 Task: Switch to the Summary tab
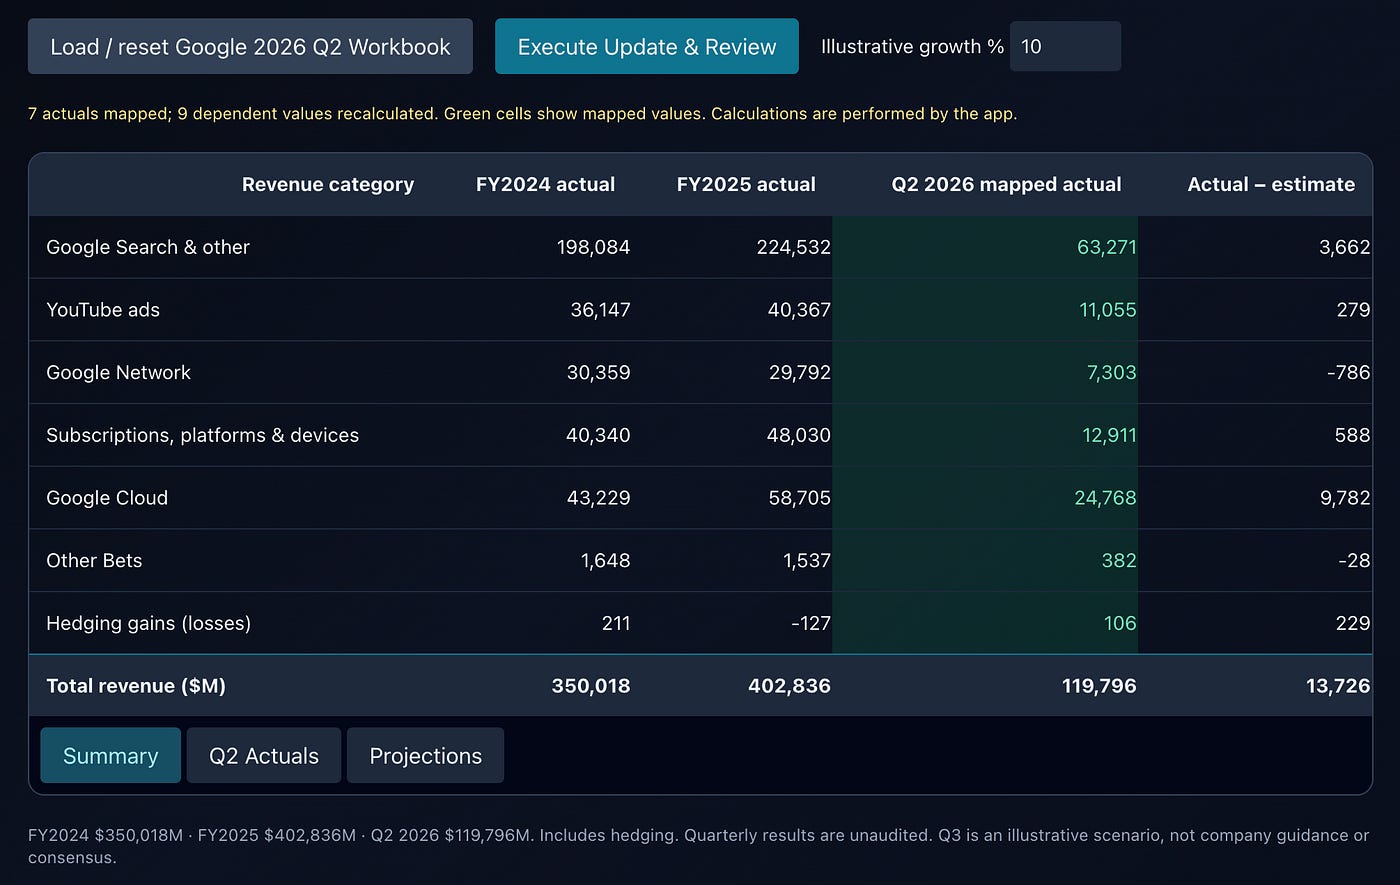tap(110, 755)
